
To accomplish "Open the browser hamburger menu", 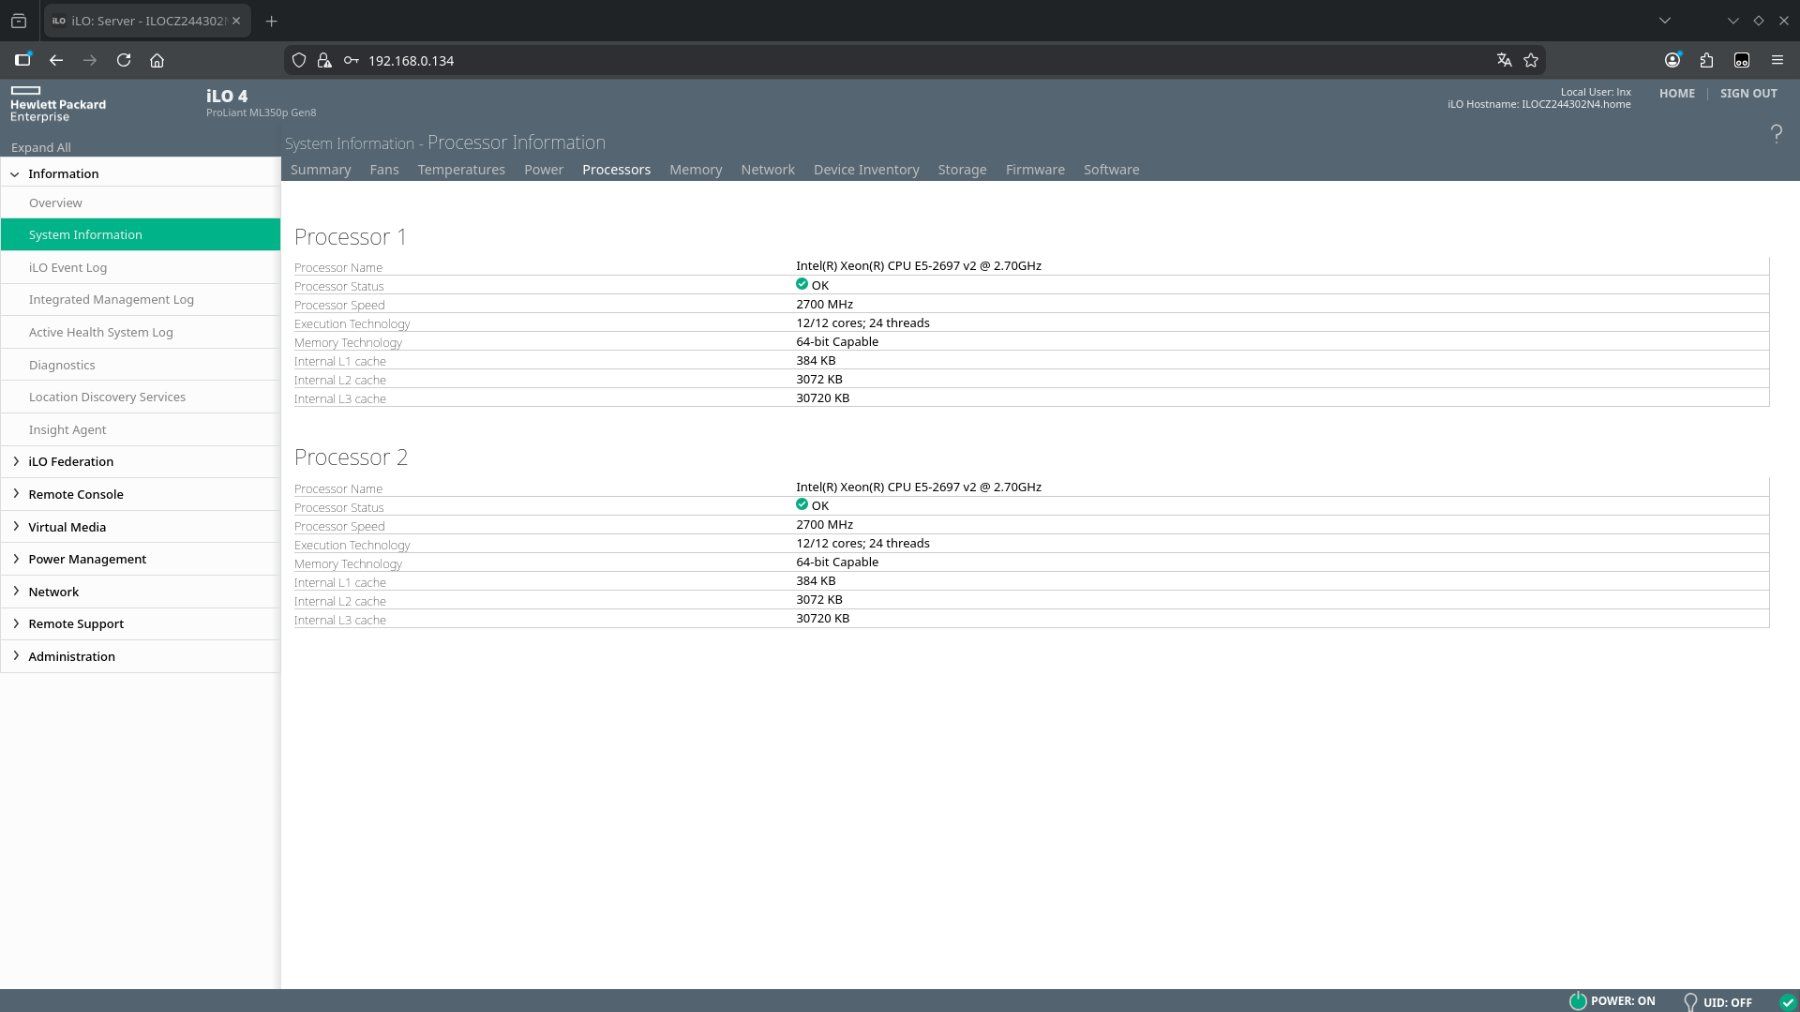I will 1777,60.
